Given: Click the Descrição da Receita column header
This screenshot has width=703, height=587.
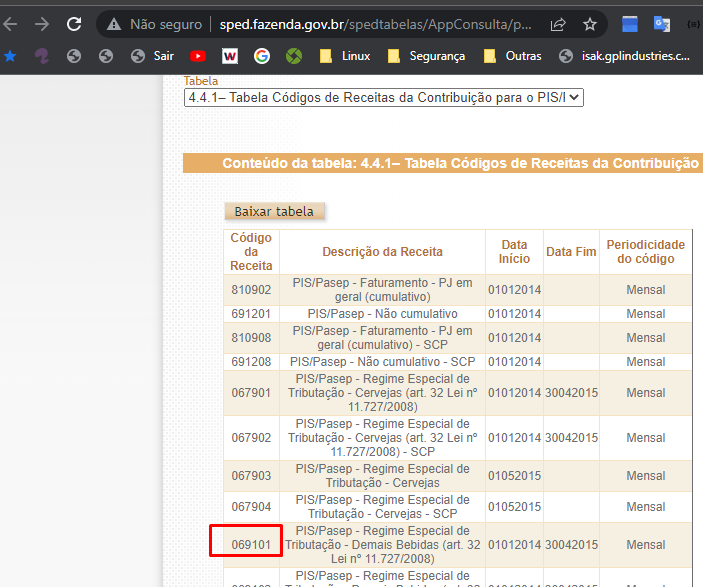Looking at the screenshot, I should 382,252.
